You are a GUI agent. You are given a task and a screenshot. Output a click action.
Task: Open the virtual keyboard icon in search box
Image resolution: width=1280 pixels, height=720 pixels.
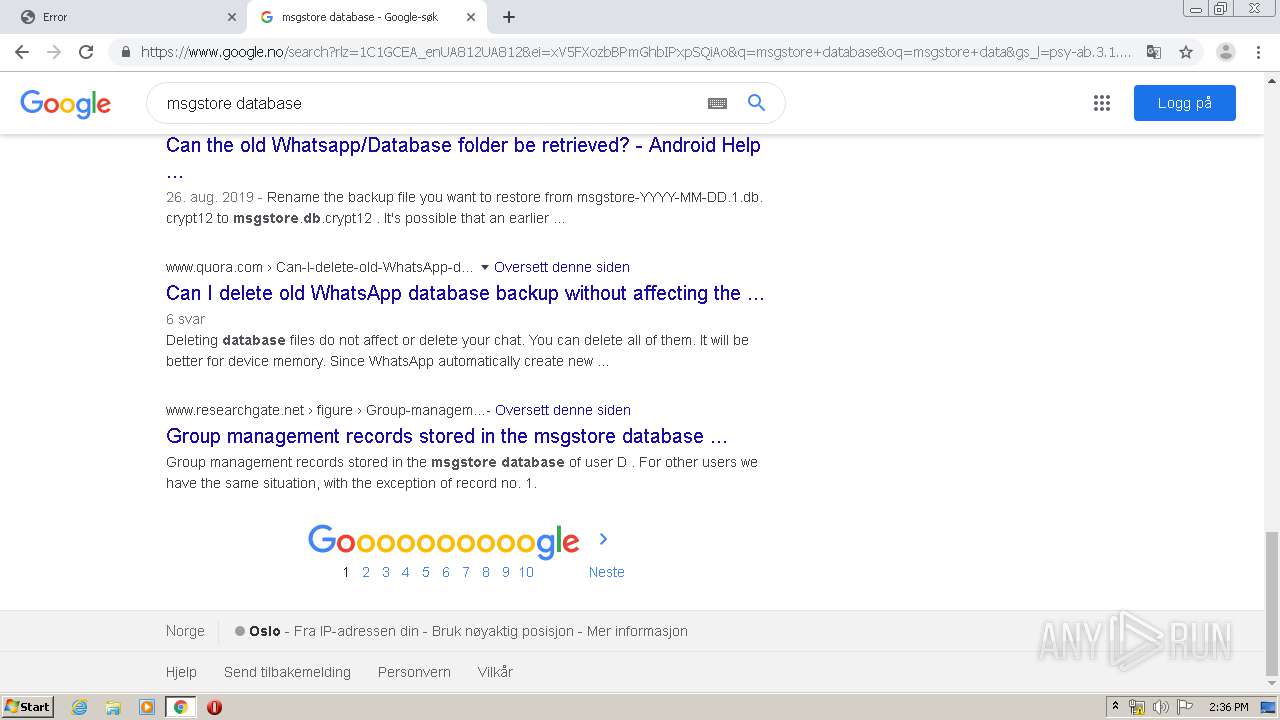click(x=717, y=103)
